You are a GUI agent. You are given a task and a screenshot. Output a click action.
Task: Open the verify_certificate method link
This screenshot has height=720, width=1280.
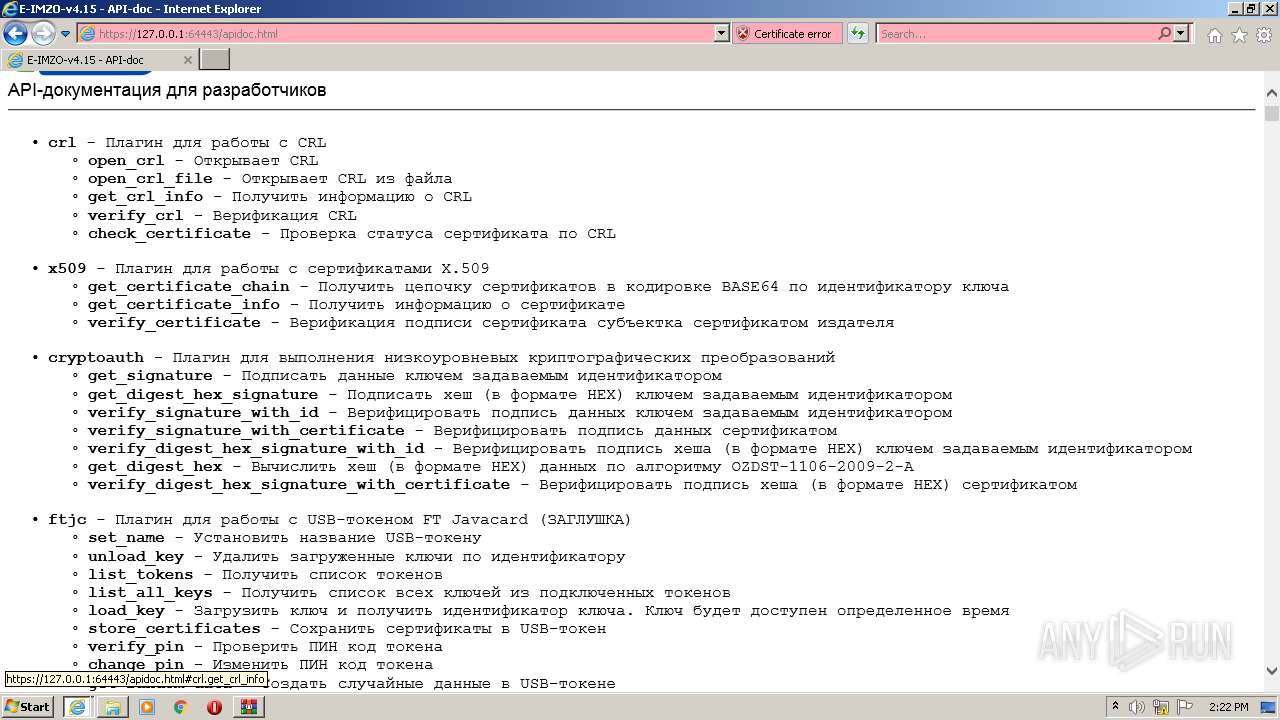click(174, 323)
